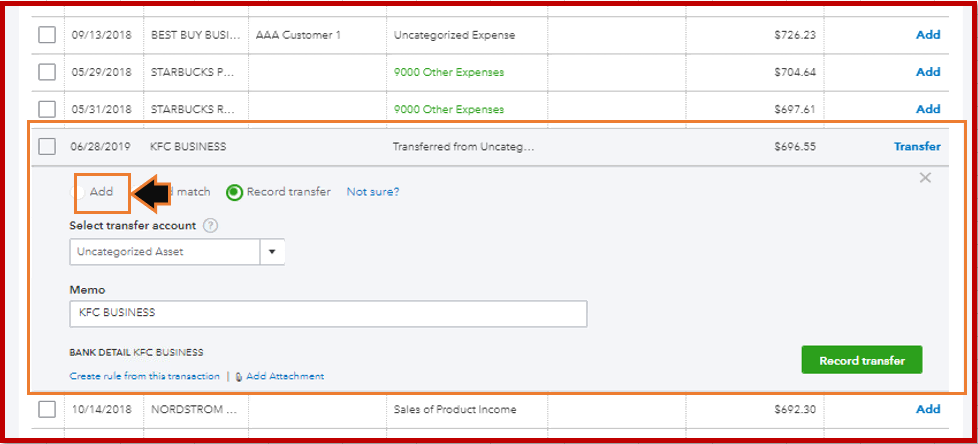
Task: Click the paperclip Add Attachment icon
Action: click(240, 377)
